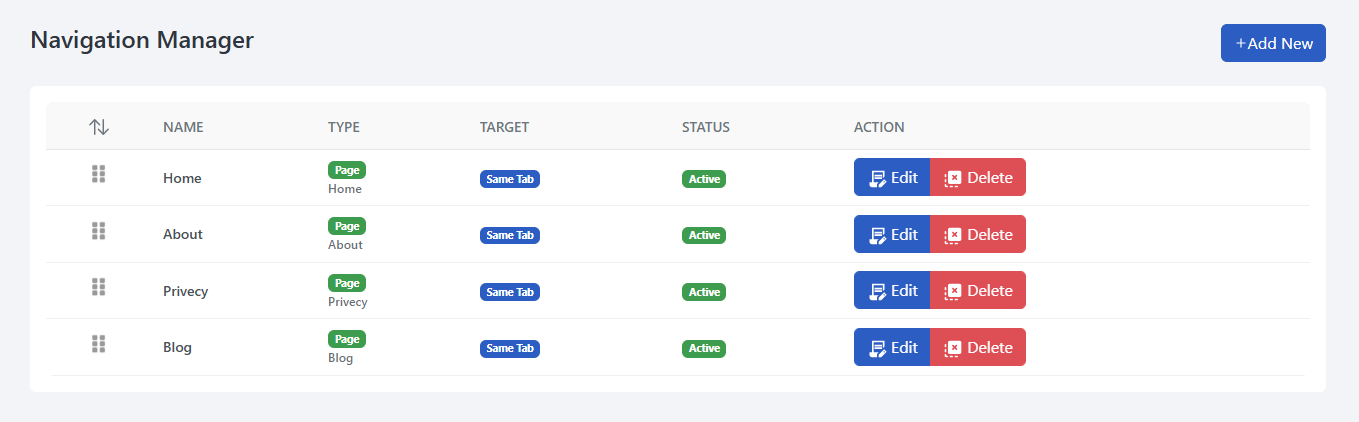Edit the About navigation item
Screen dimensions: 1359x422
tap(892, 235)
